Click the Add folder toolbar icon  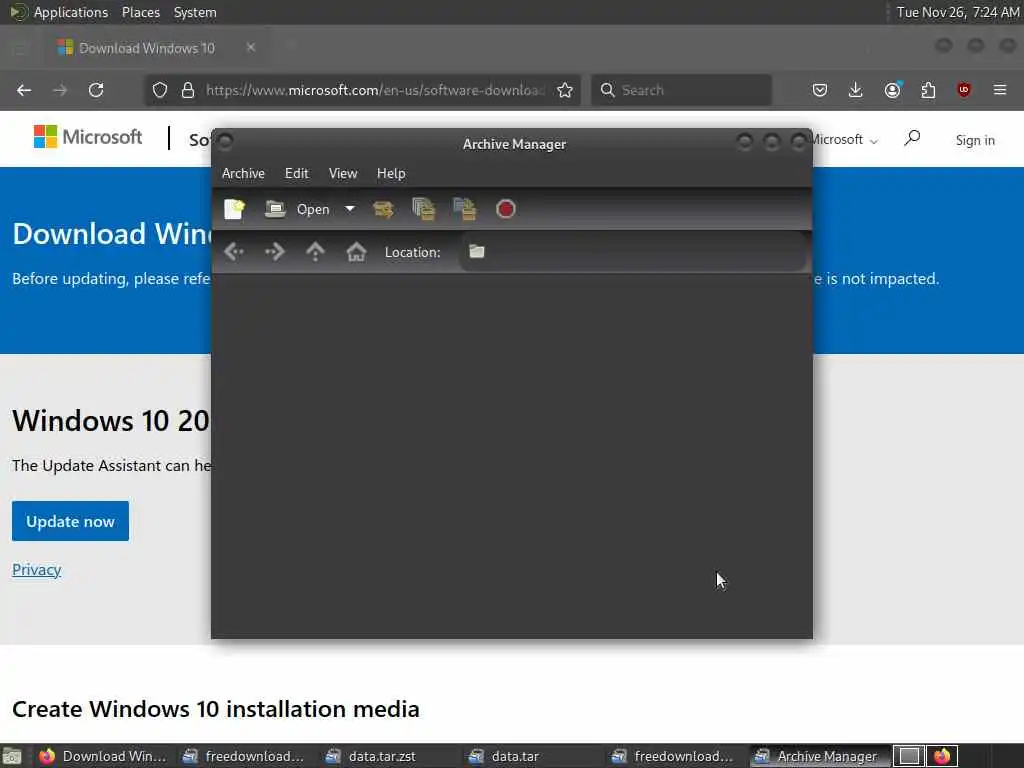[x=464, y=209]
